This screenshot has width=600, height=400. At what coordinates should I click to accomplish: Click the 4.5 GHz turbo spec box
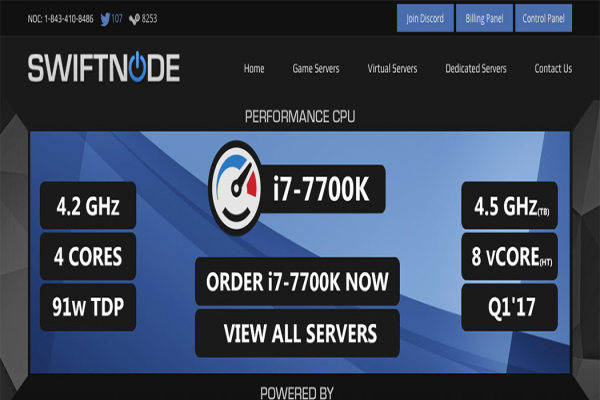510,206
